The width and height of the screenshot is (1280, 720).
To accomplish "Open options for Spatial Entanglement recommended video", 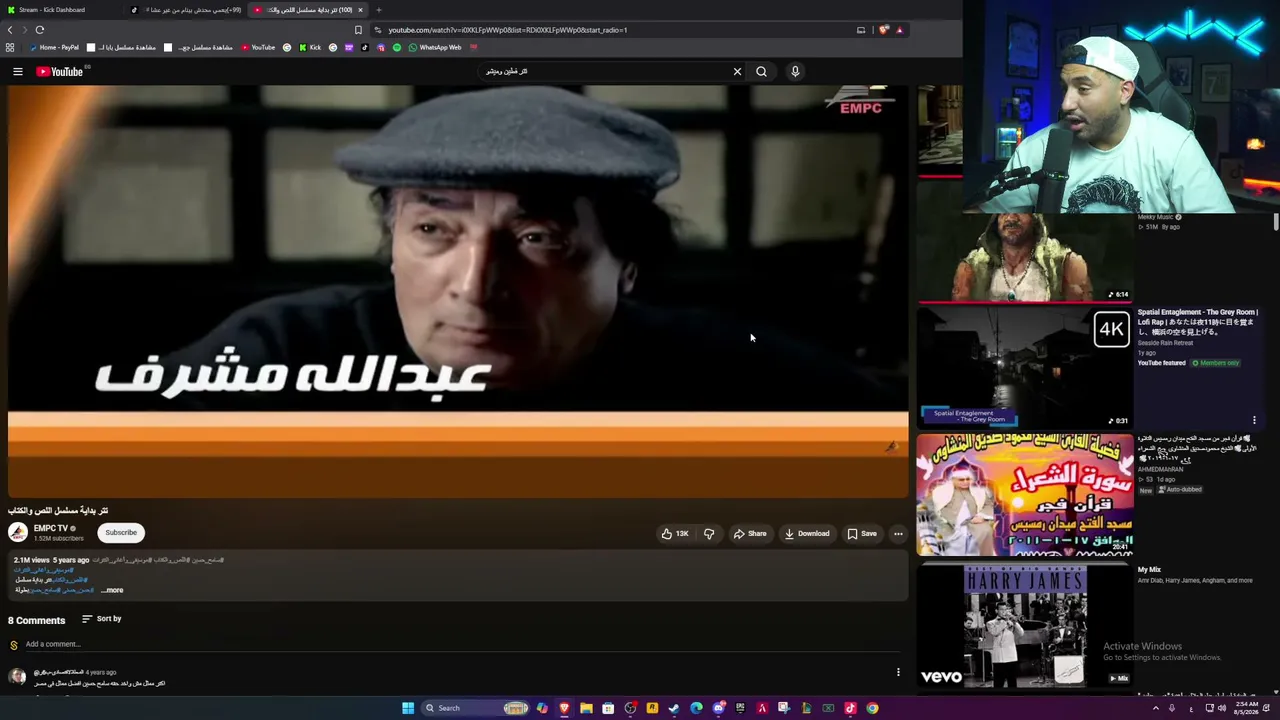I will [1254, 420].
